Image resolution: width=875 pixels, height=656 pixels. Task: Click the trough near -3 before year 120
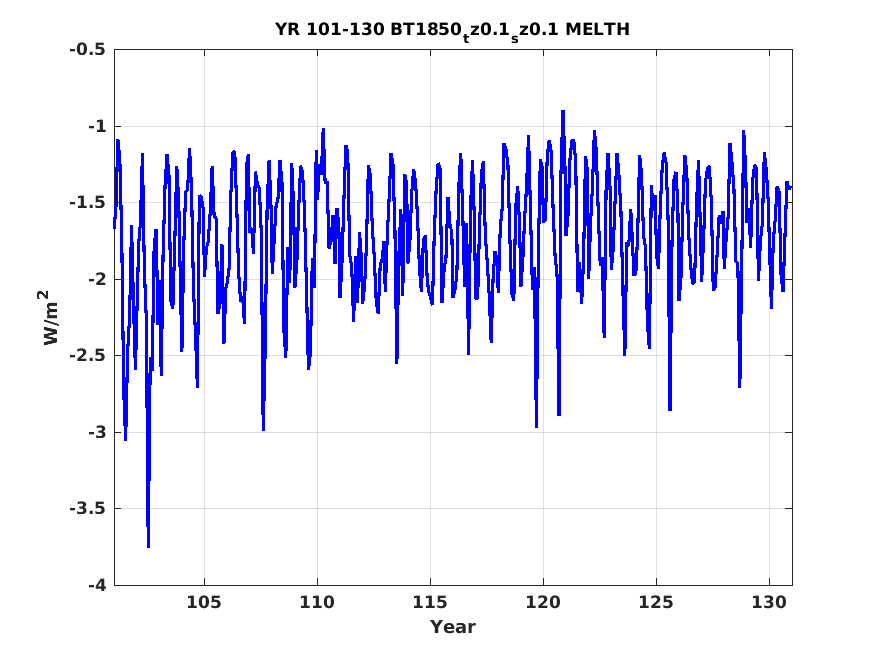[x=536, y=426]
